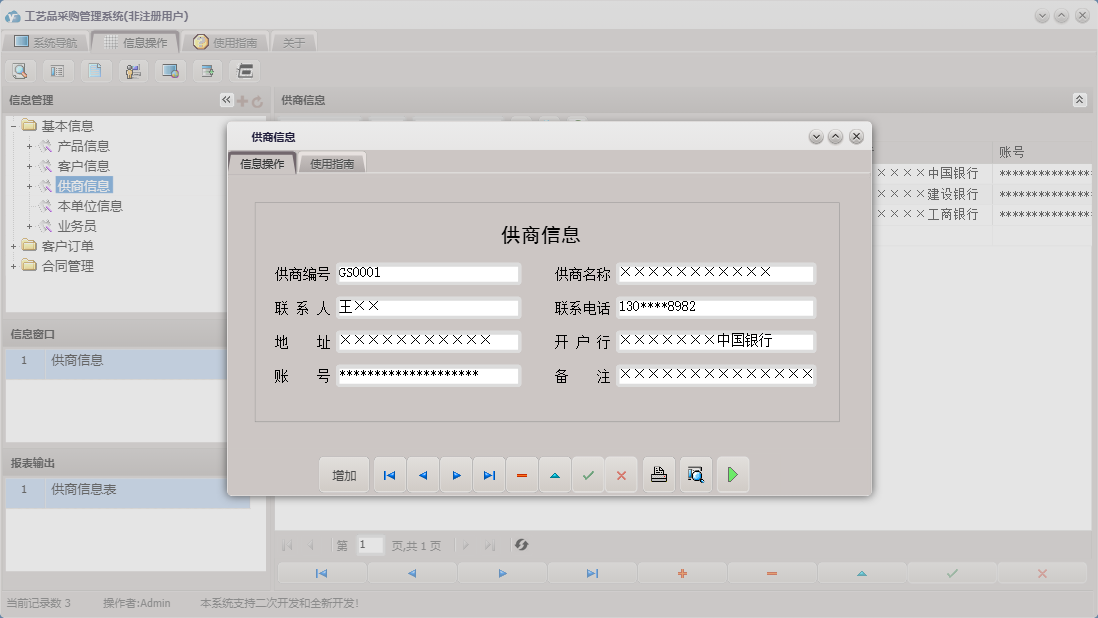The width and height of the screenshot is (1098, 618).
Task: Click the list-view icon in main toolbar
Action: coord(57,71)
